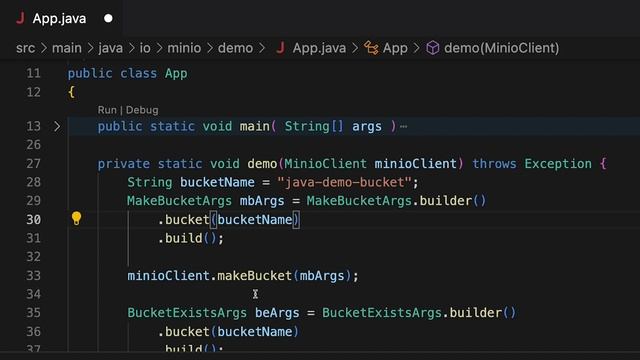Click the Debug CodeLens link above main
The height and width of the screenshot is (360, 640).
[142, 110]
